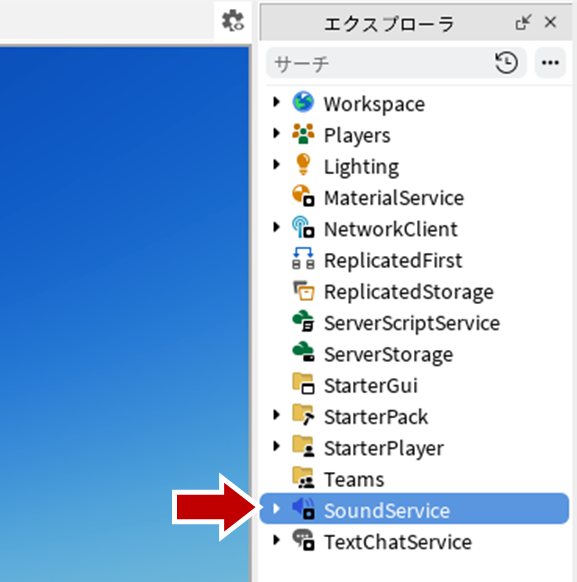The width and height of the screenshot is (577, 582).
Task: Click the エクスプローラ panel title
Action: click(x=389, y=24)
